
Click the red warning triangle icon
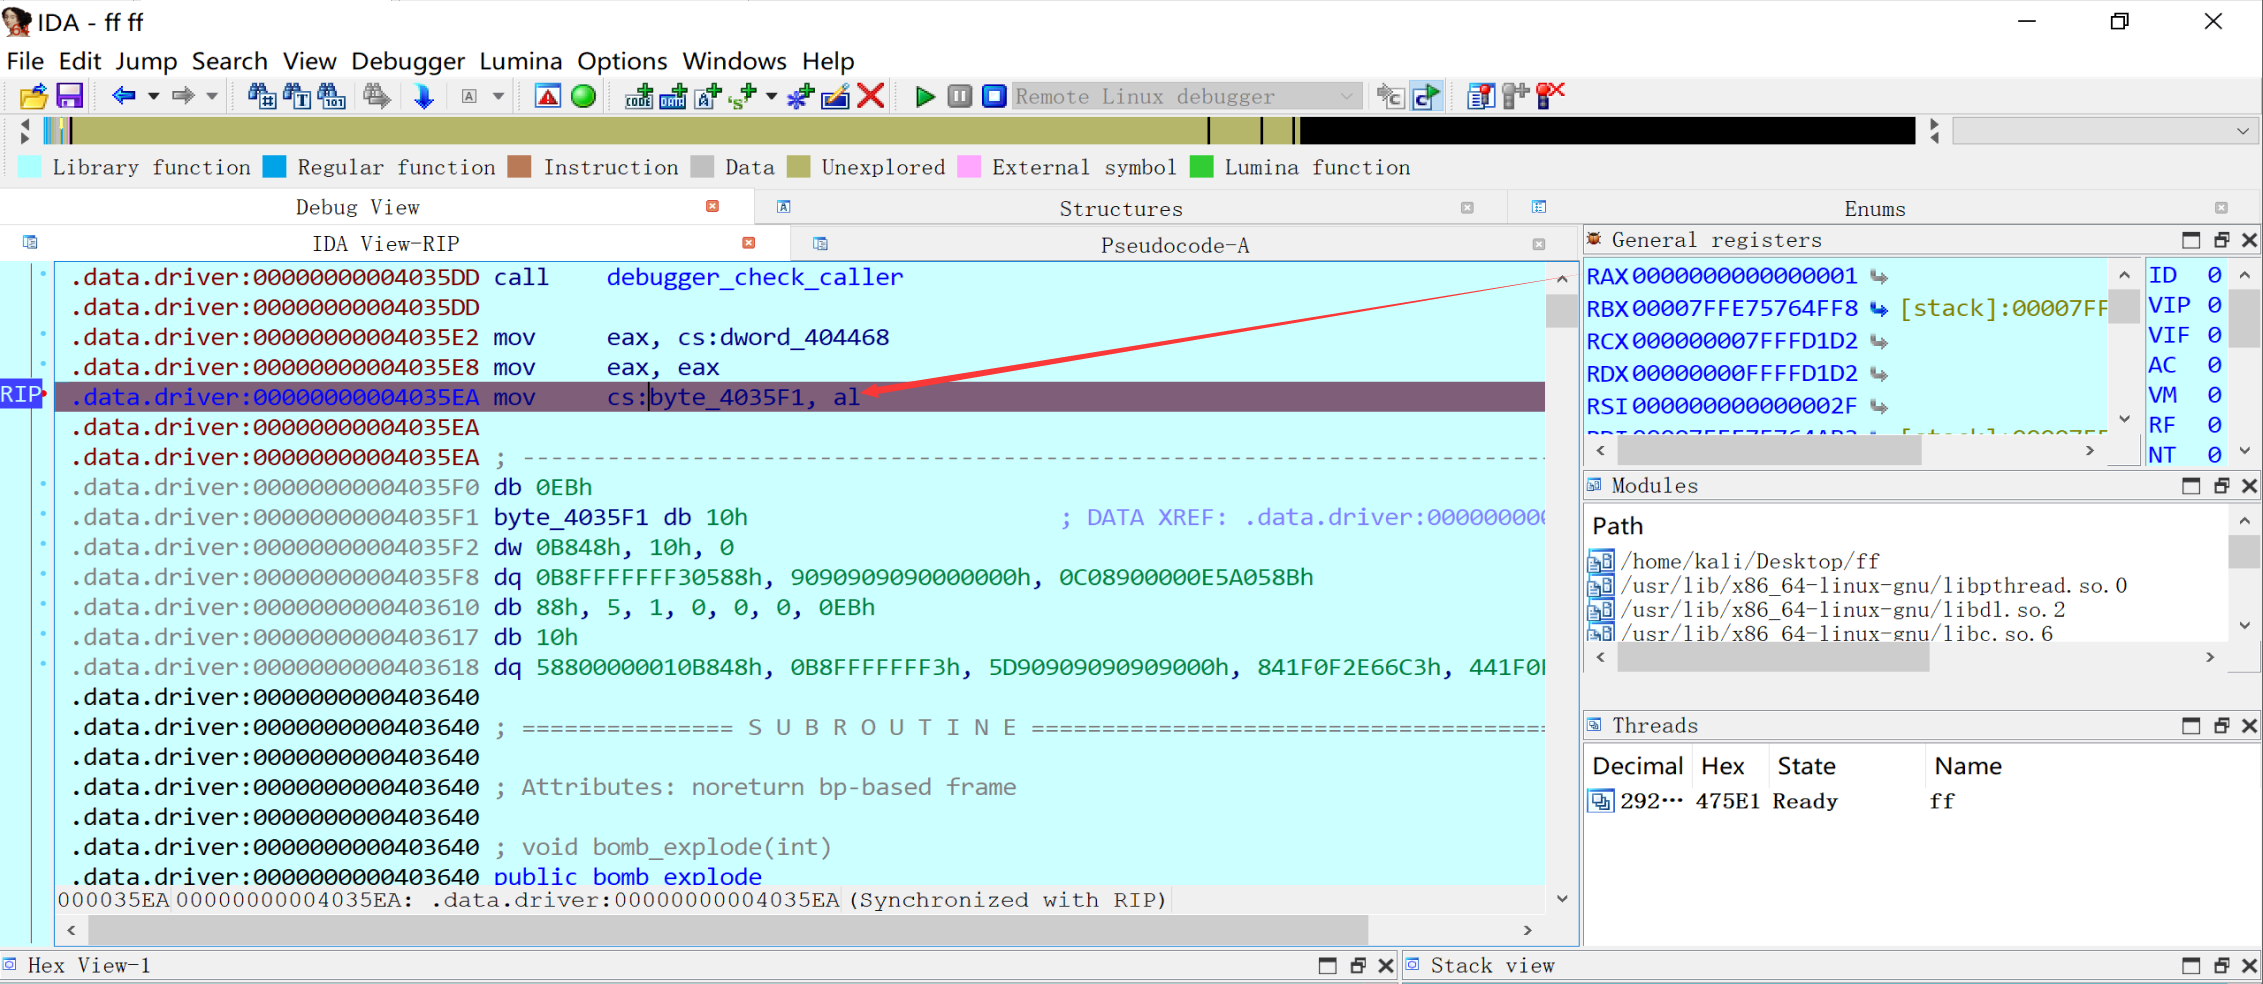pos(548,97)
